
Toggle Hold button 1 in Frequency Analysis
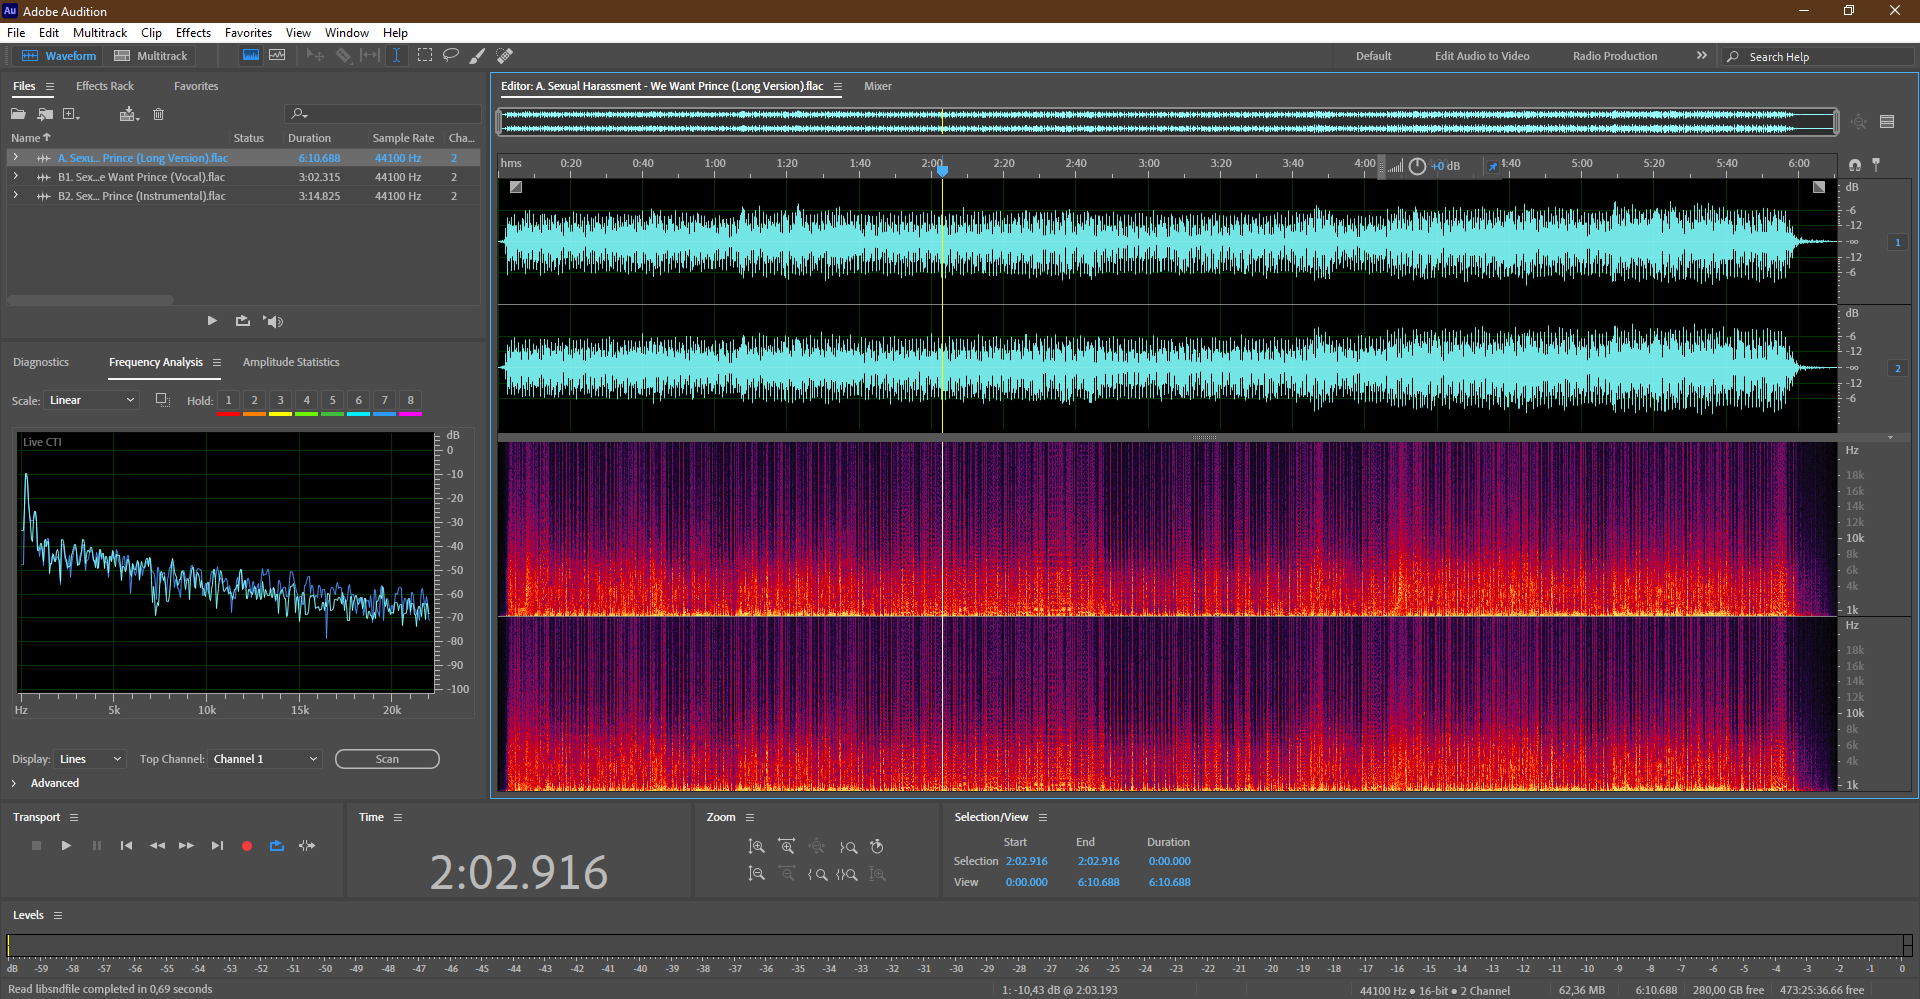(x=228, y=401)
